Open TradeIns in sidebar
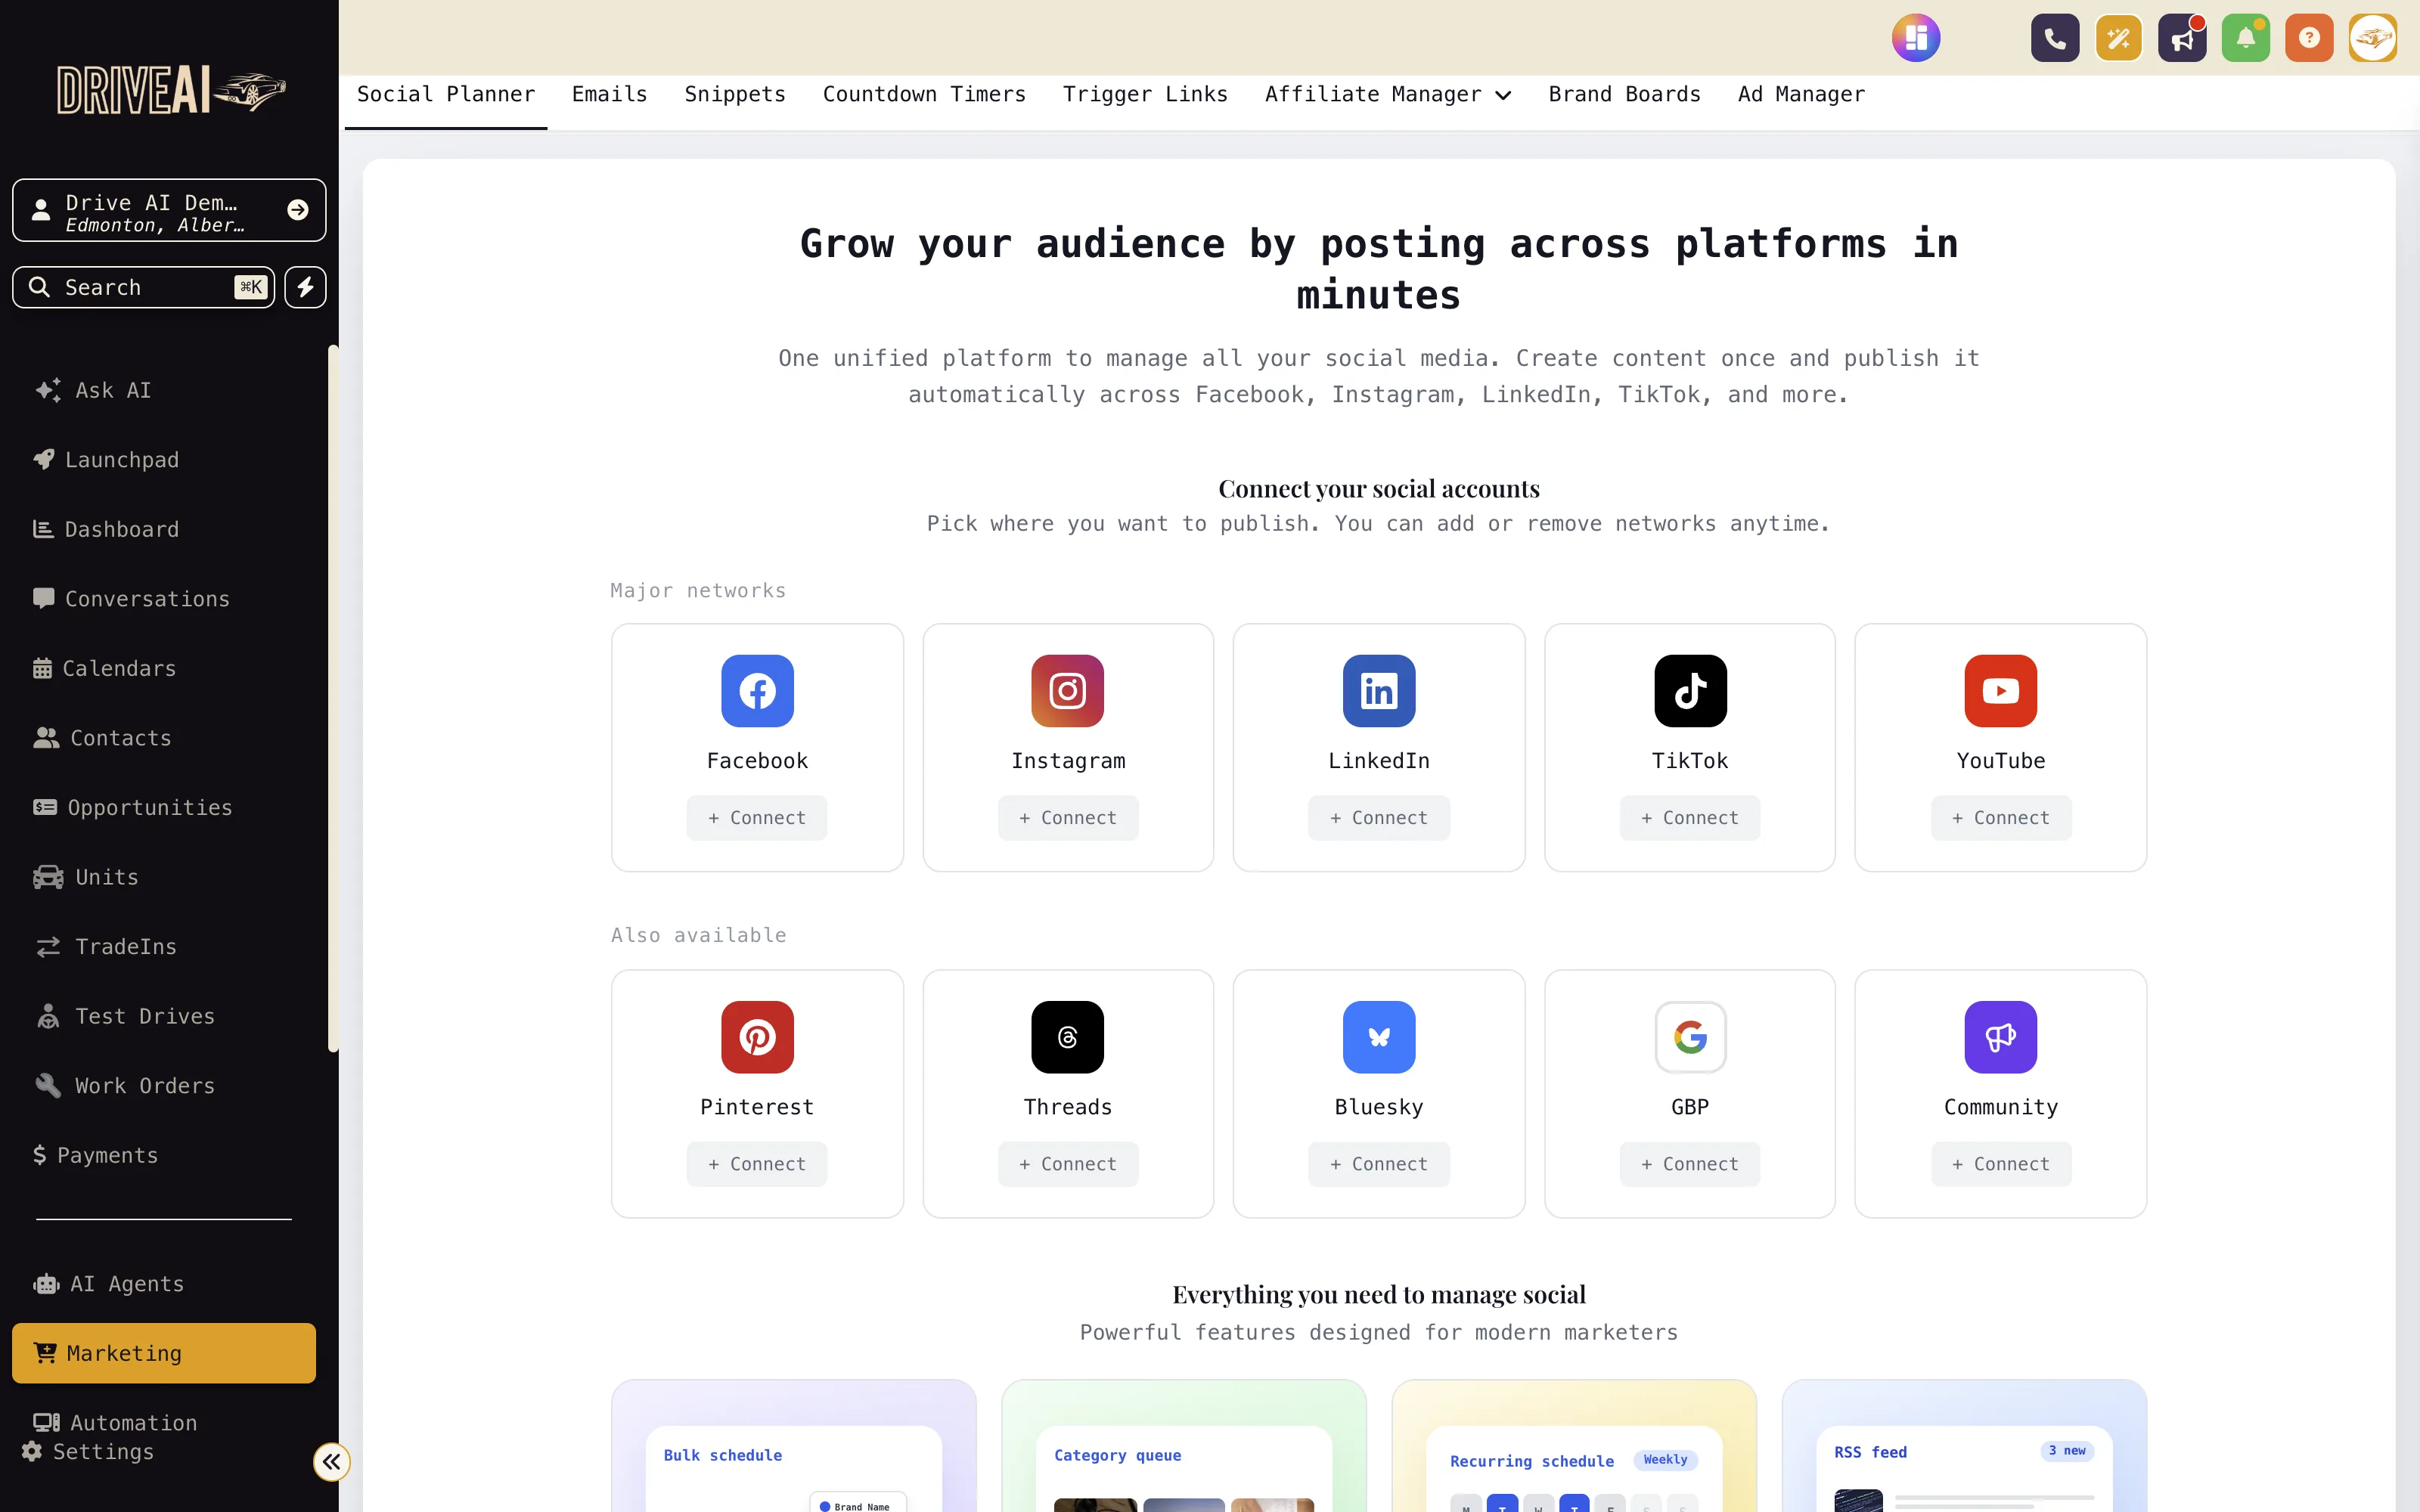 [x=164, y=946]
